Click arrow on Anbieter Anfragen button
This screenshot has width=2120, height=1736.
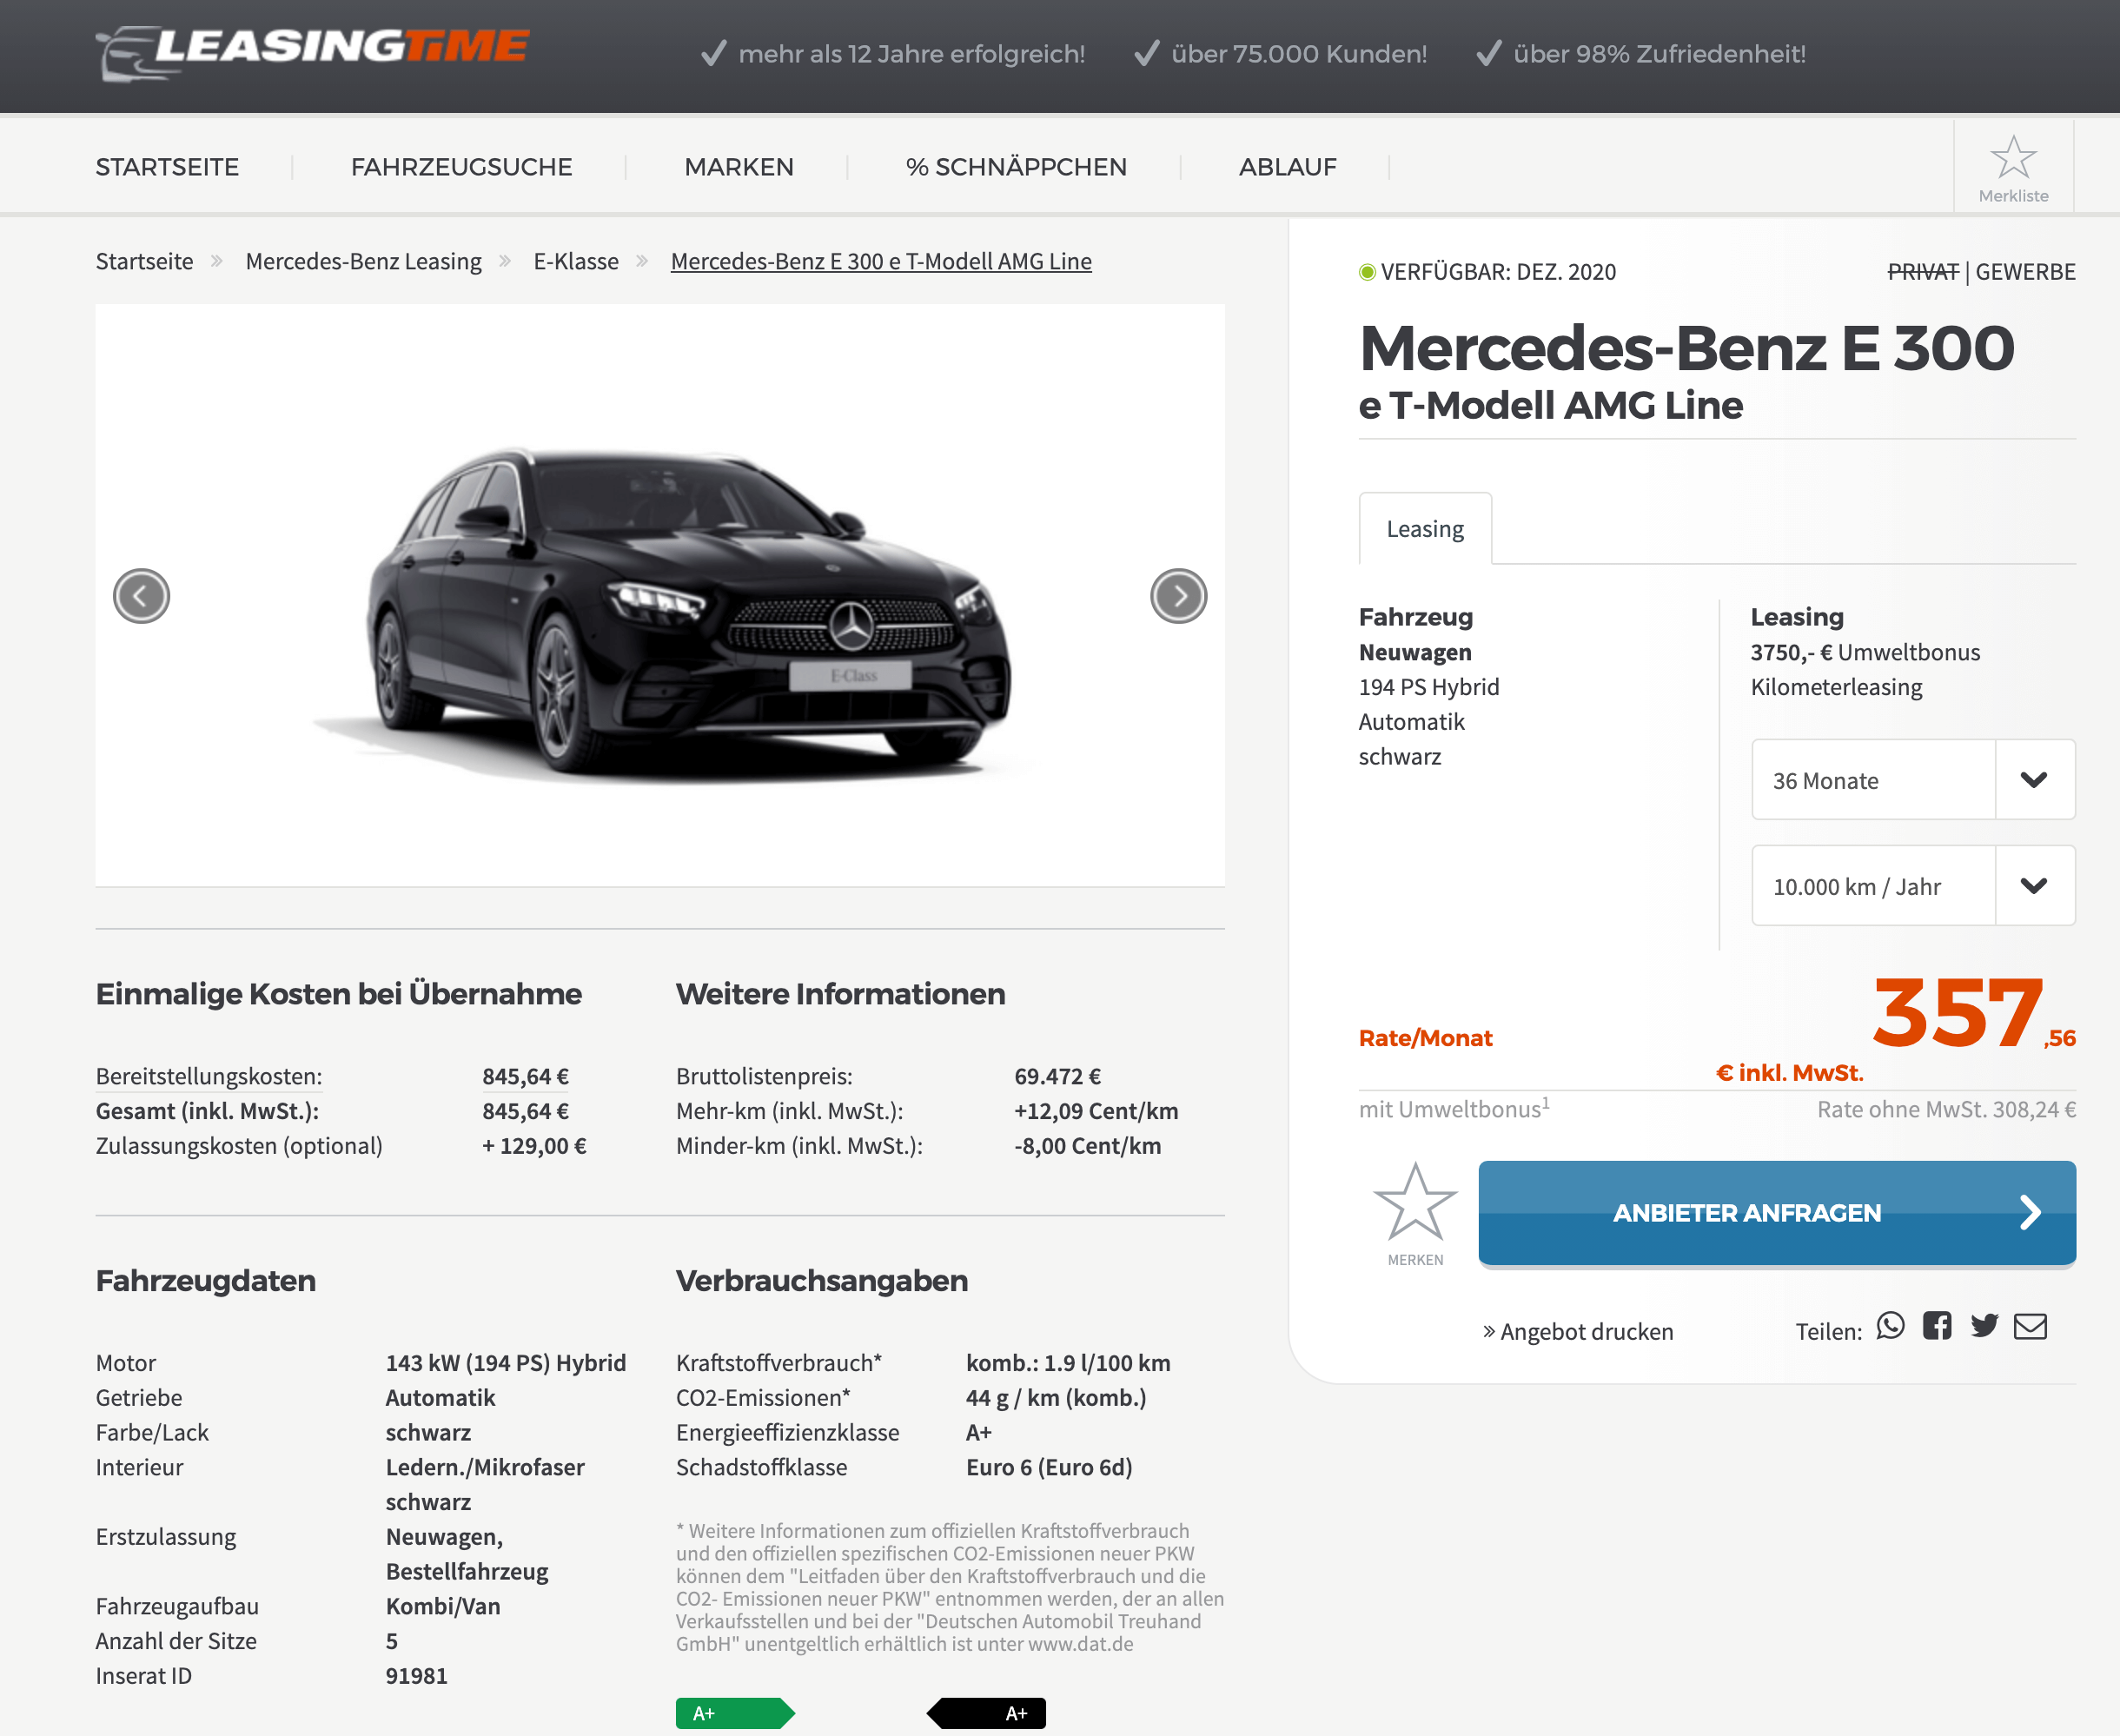2029,1213
